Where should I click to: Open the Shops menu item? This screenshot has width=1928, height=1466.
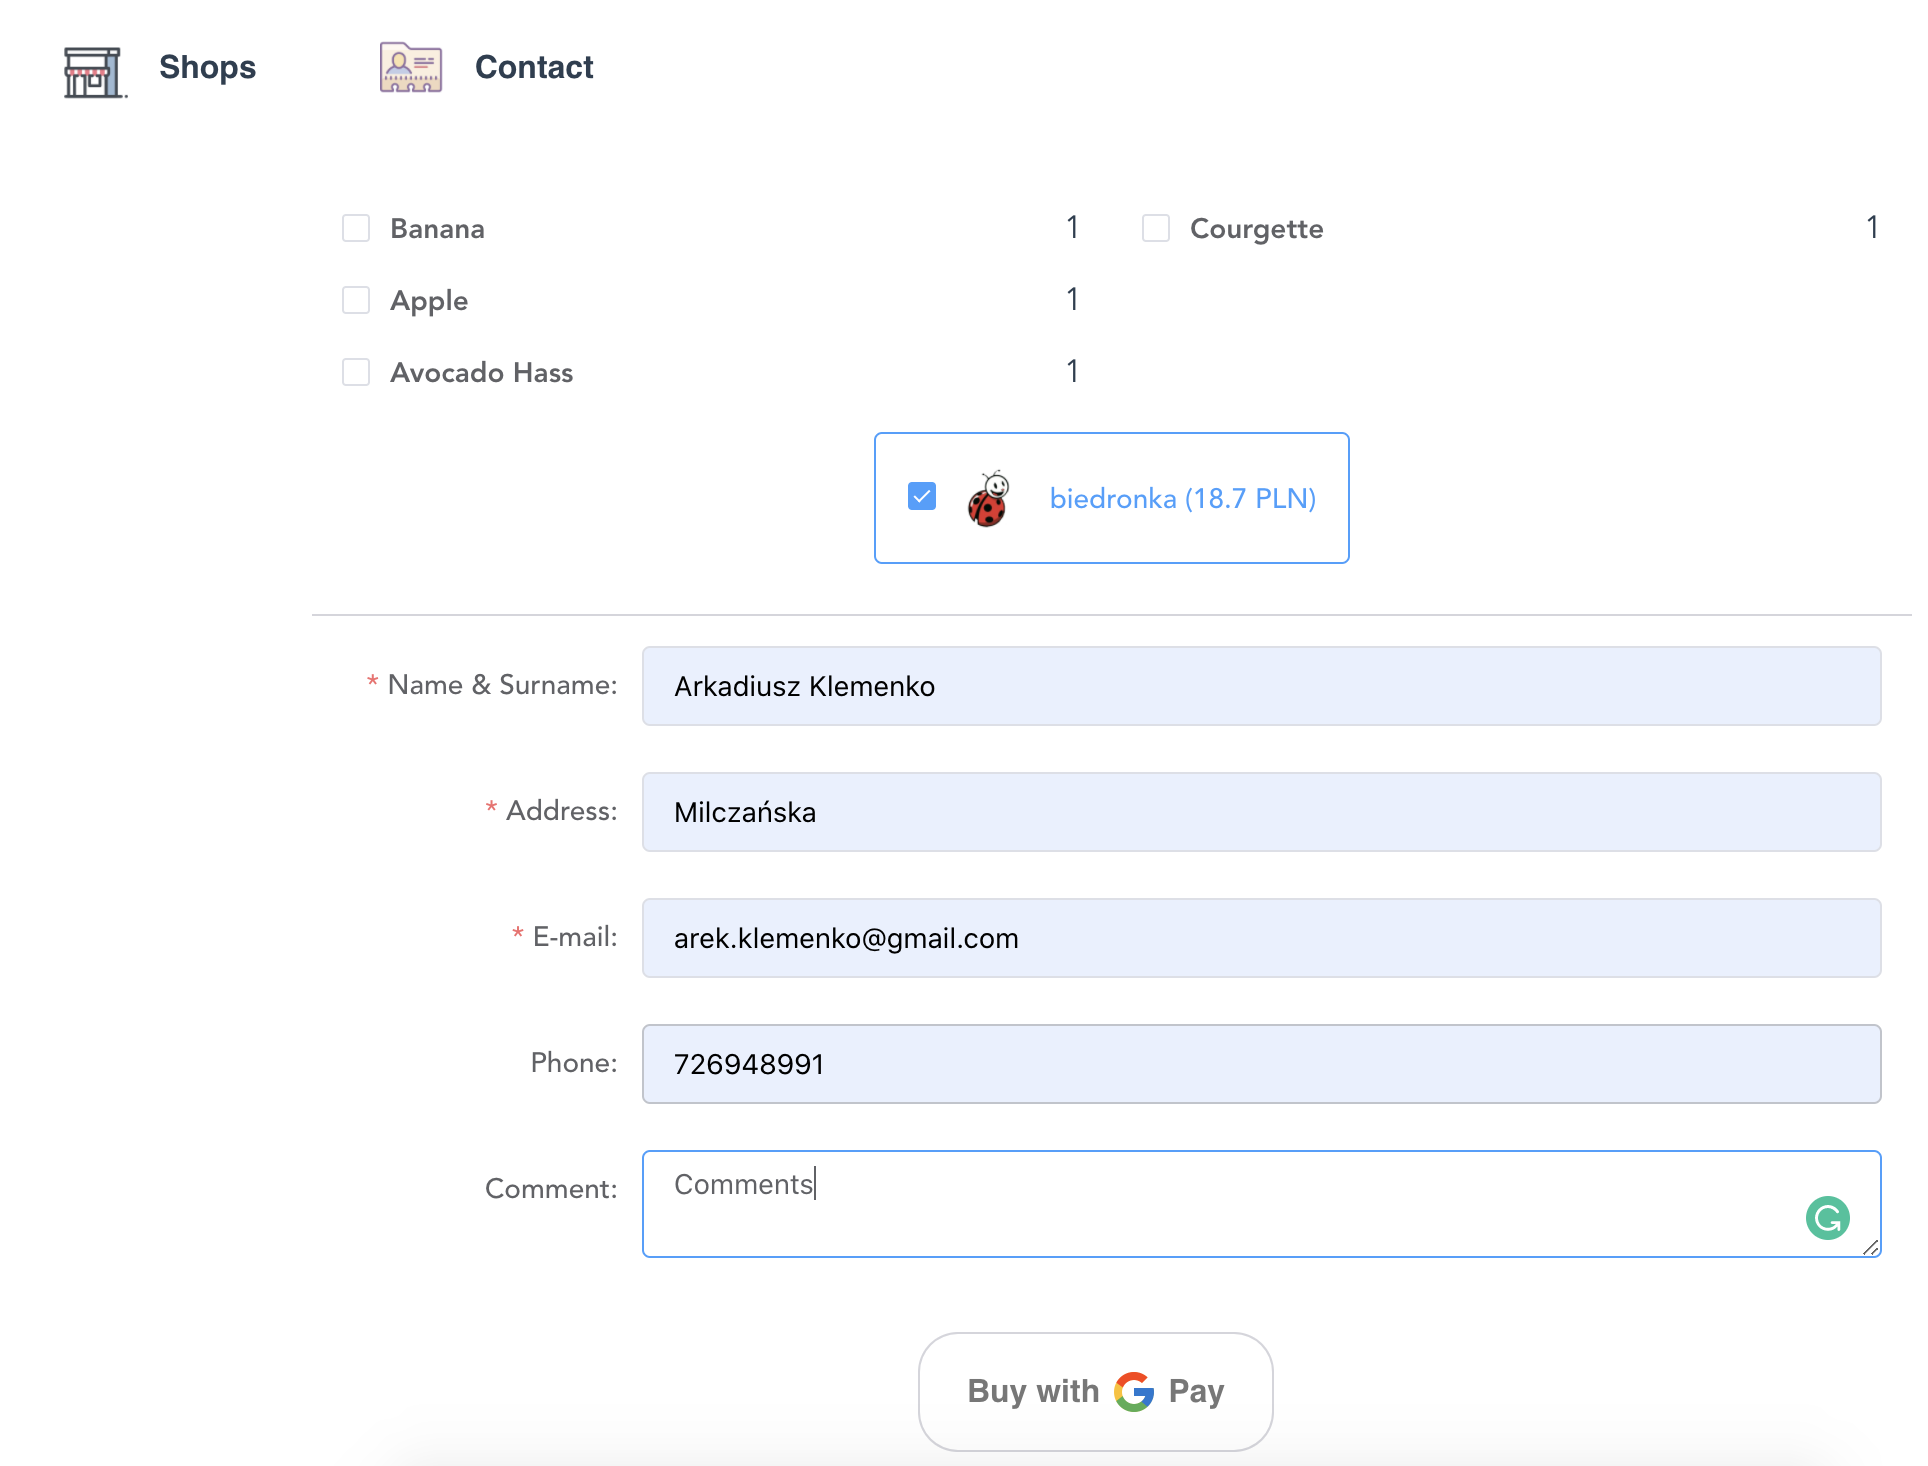click(x=207, y=67)
